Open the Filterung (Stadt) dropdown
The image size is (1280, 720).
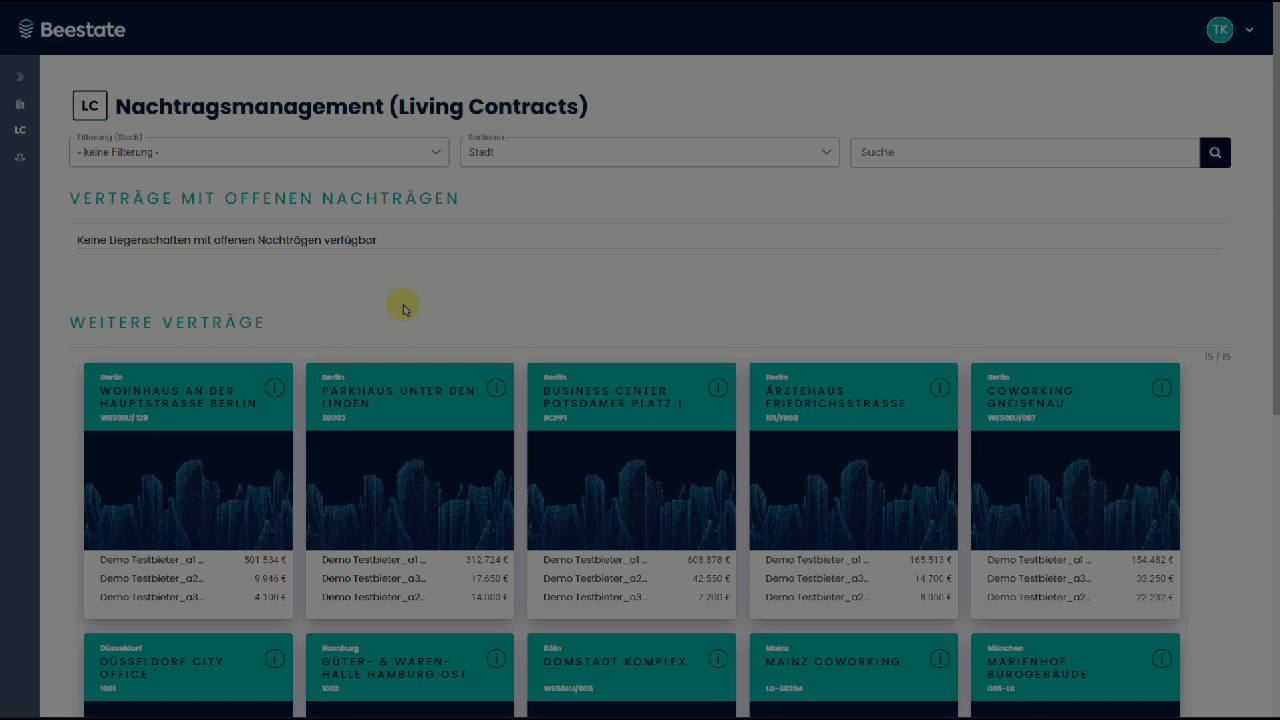259,152
